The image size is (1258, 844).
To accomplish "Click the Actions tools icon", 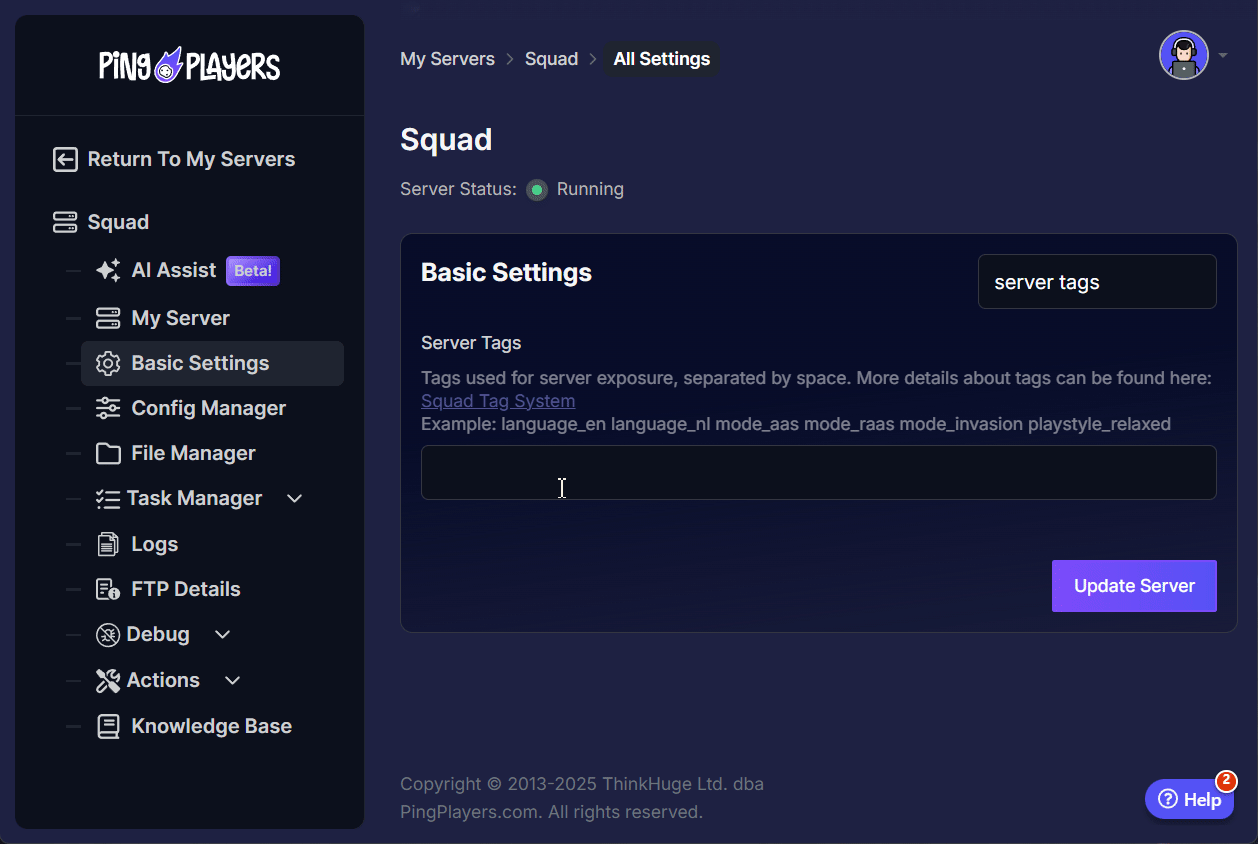I will (108, 680).
